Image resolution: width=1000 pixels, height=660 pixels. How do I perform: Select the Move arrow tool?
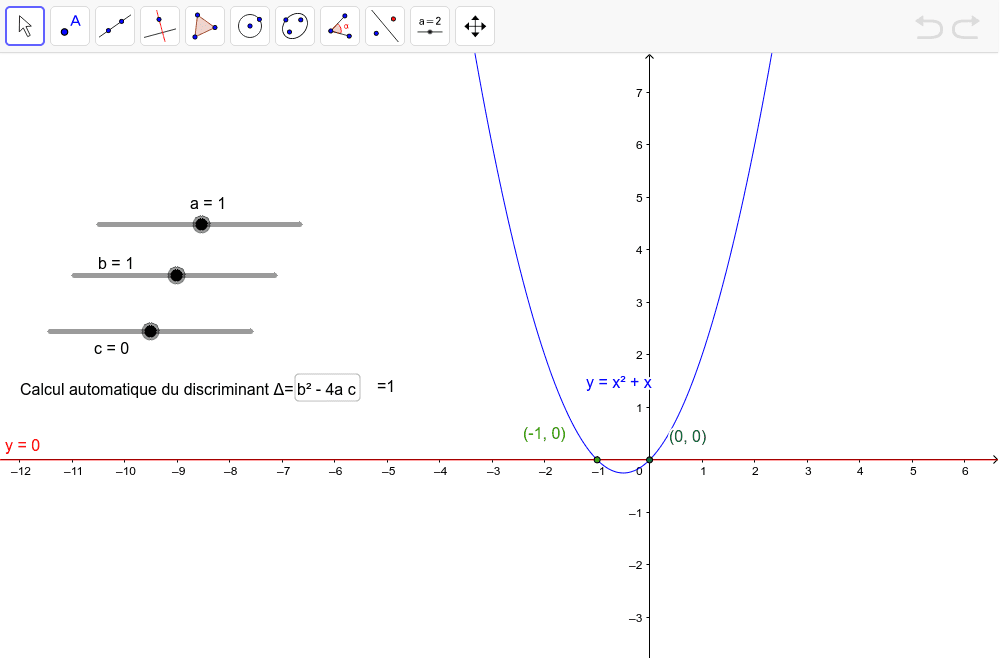click(25, 26)
